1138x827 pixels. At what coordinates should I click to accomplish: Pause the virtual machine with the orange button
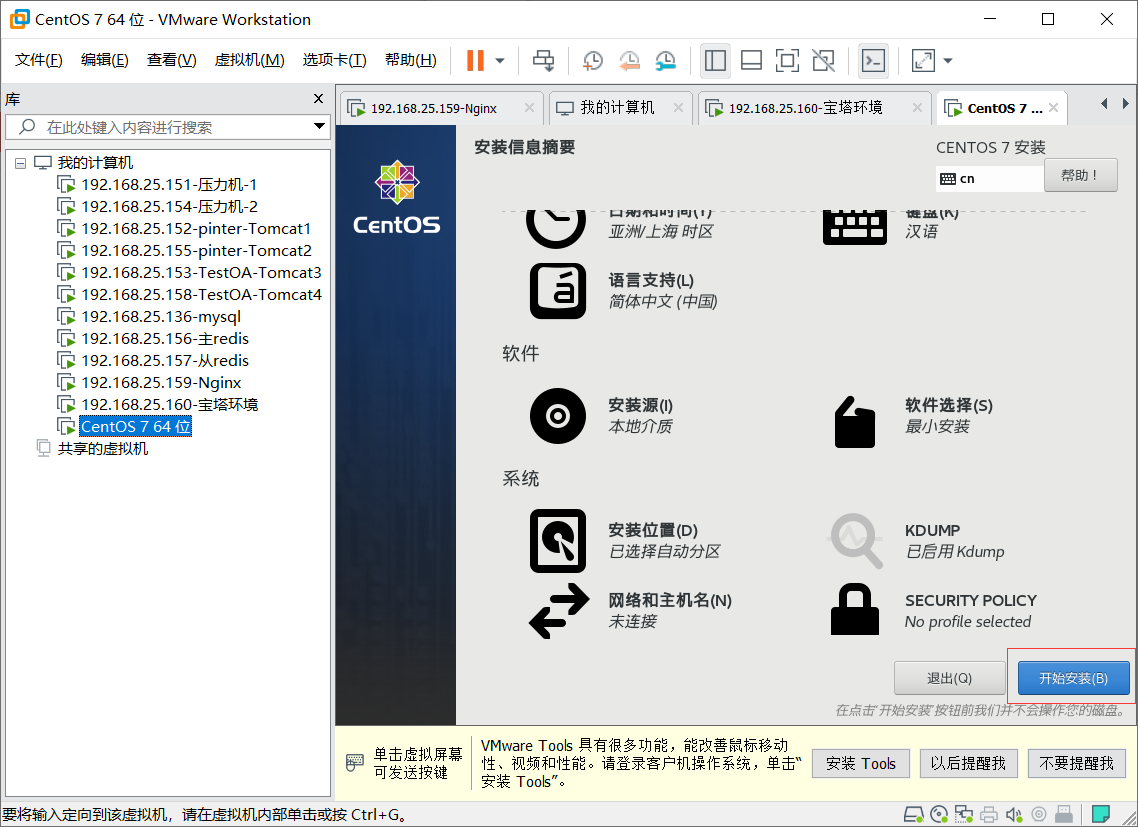[475, 60]
